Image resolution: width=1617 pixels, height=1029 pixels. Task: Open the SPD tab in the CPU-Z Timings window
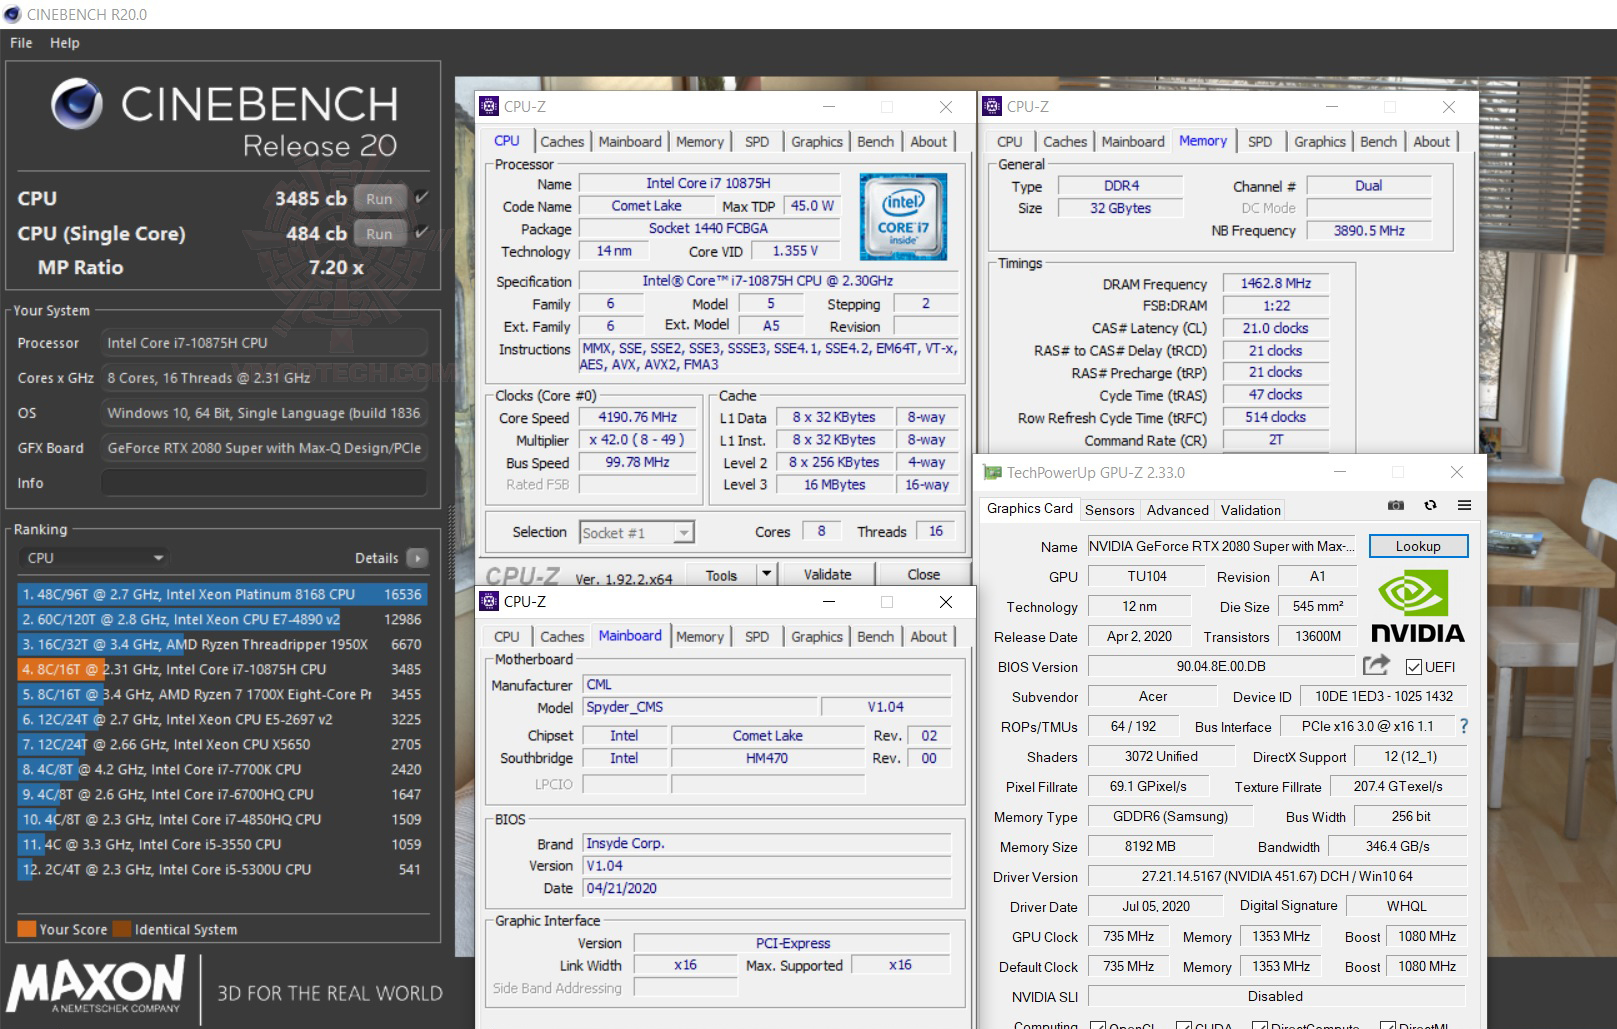pyautogui.click(x=1260, y=142)
